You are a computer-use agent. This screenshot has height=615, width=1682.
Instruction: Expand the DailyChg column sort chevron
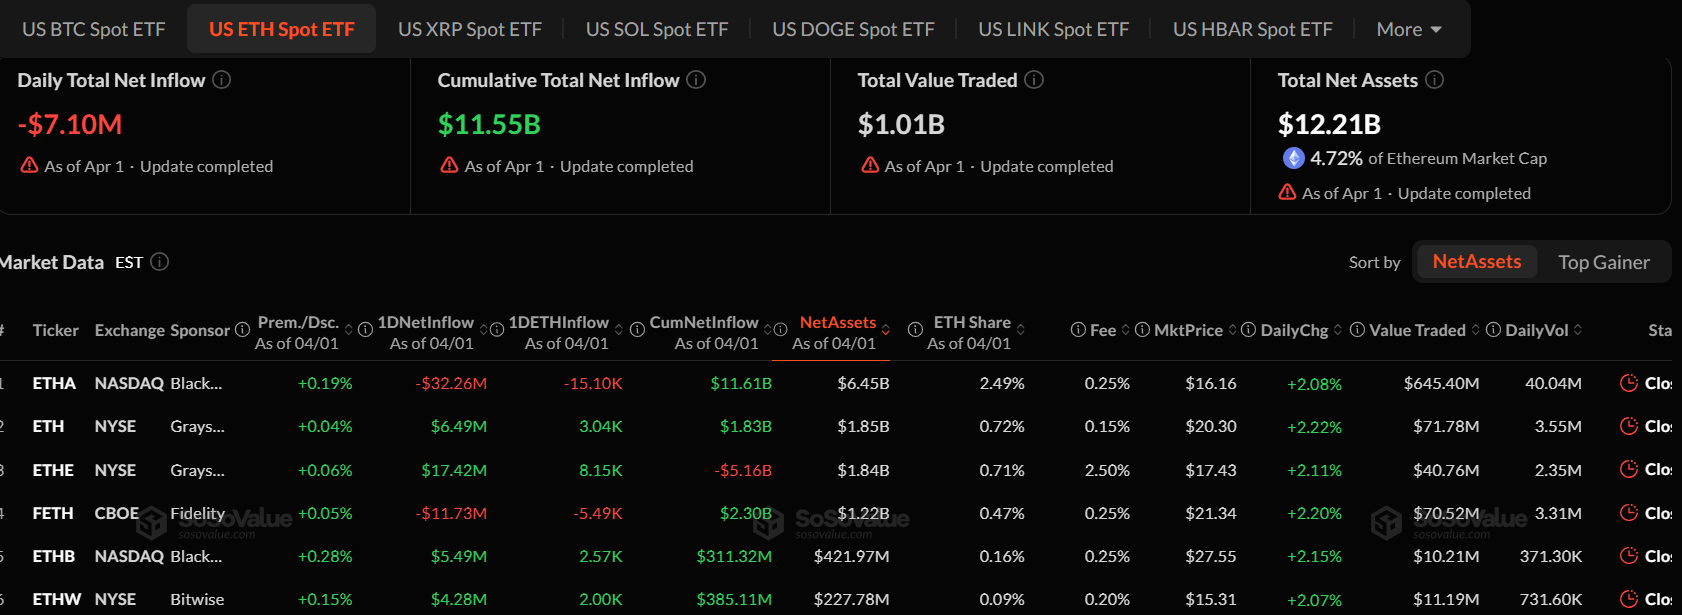tap(1337, 329)
